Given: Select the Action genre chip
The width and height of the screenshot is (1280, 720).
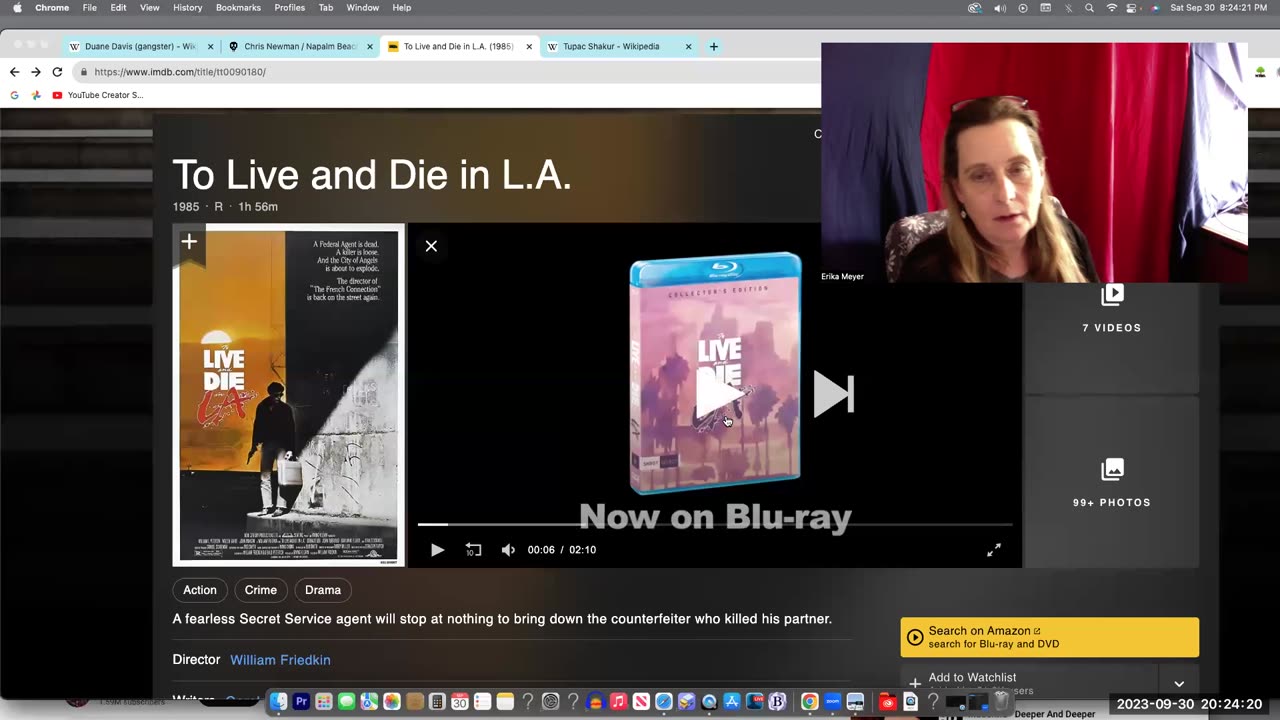Looking at the screenshot, I should [x=199, y=590].
